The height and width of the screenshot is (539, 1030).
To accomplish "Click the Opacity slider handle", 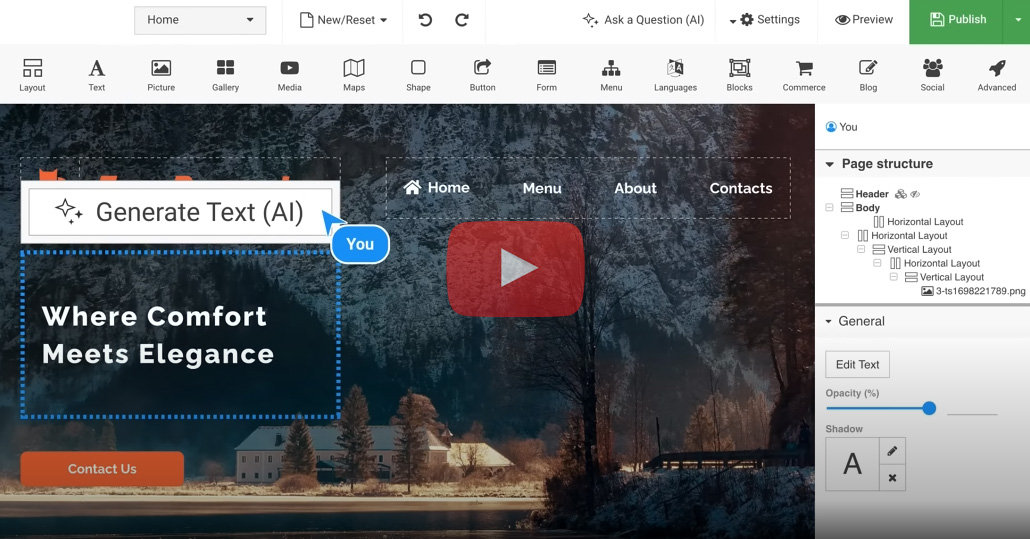I will click(929, 408).
